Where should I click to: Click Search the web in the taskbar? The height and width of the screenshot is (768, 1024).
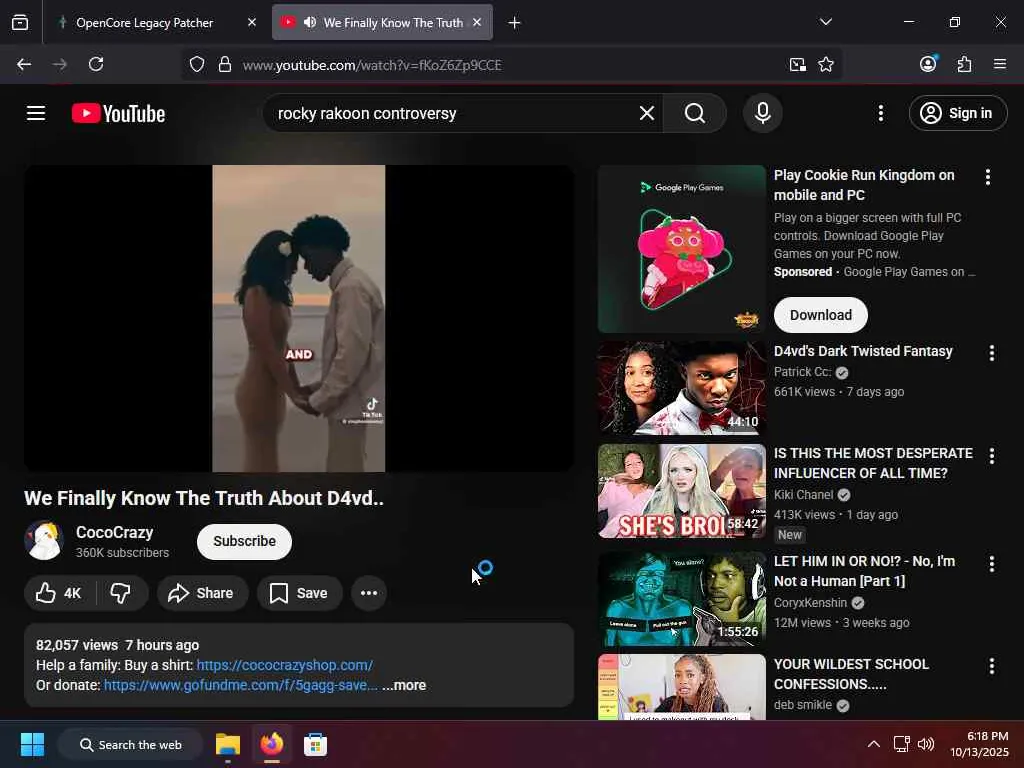coord(130,744)
